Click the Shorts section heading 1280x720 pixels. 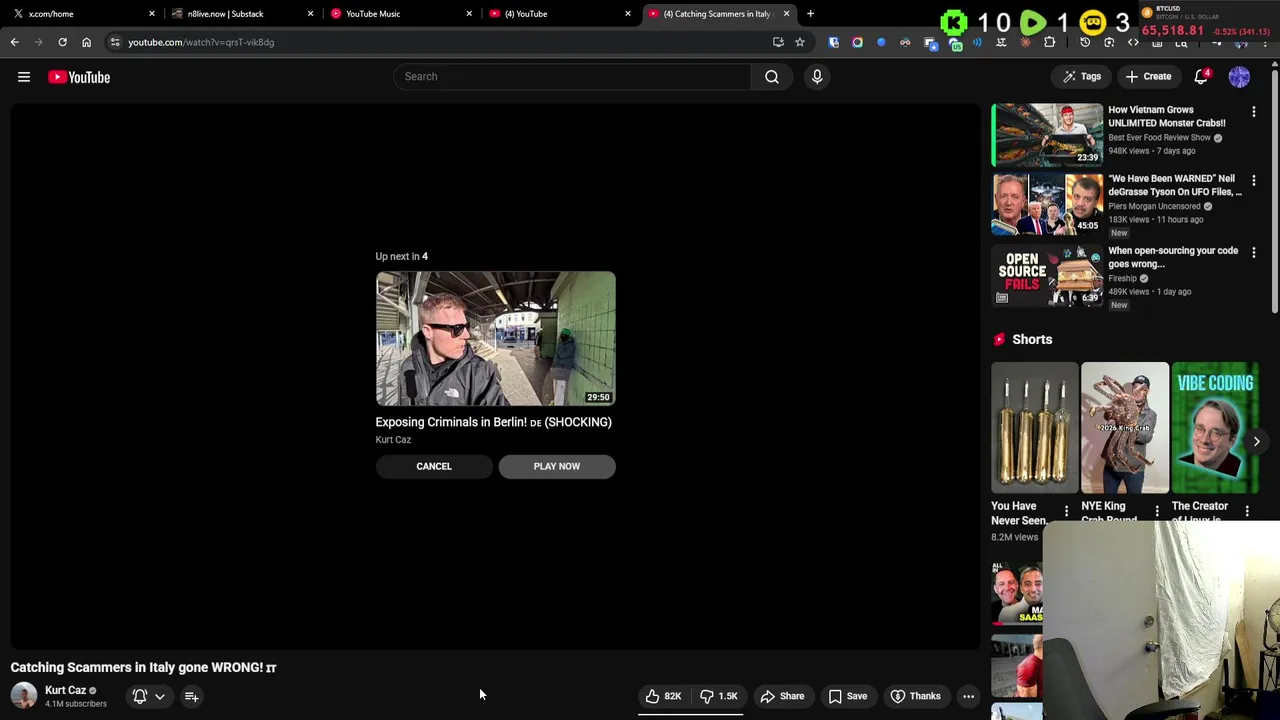click(1032, 339)
